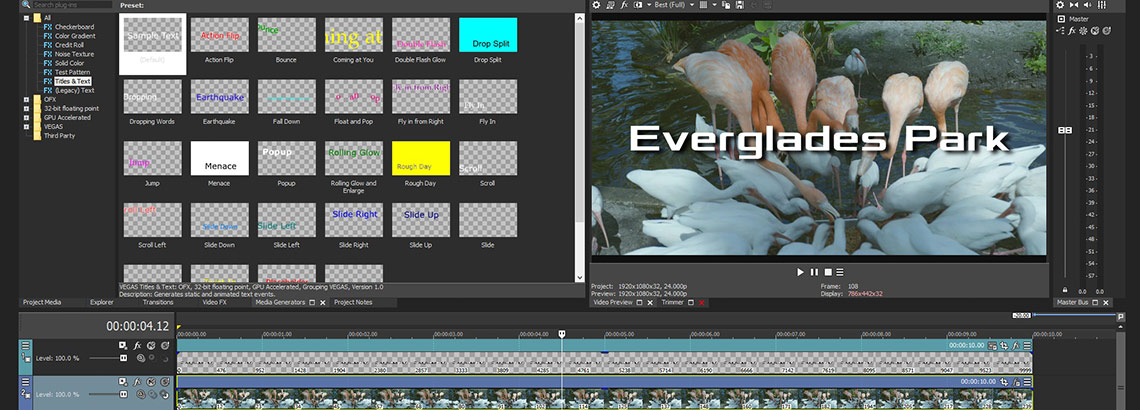Expand the GPU Accelerated folder

coord(27,117)
